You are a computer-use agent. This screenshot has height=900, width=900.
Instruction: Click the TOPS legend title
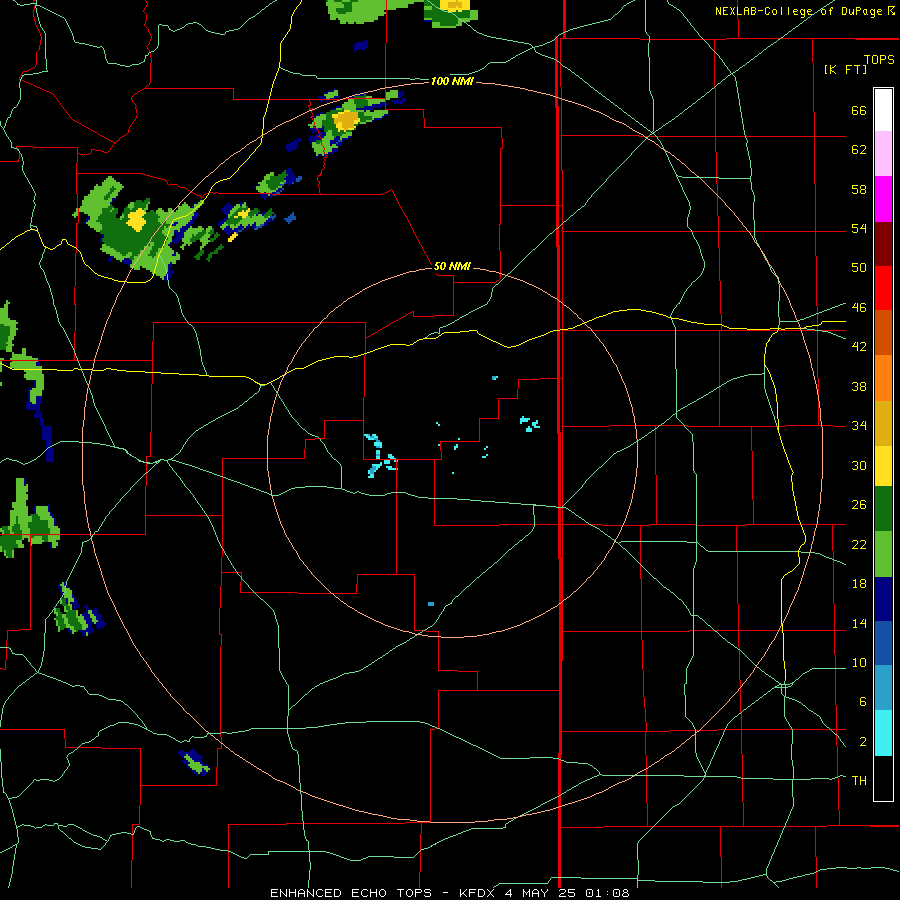pos(879,60)
